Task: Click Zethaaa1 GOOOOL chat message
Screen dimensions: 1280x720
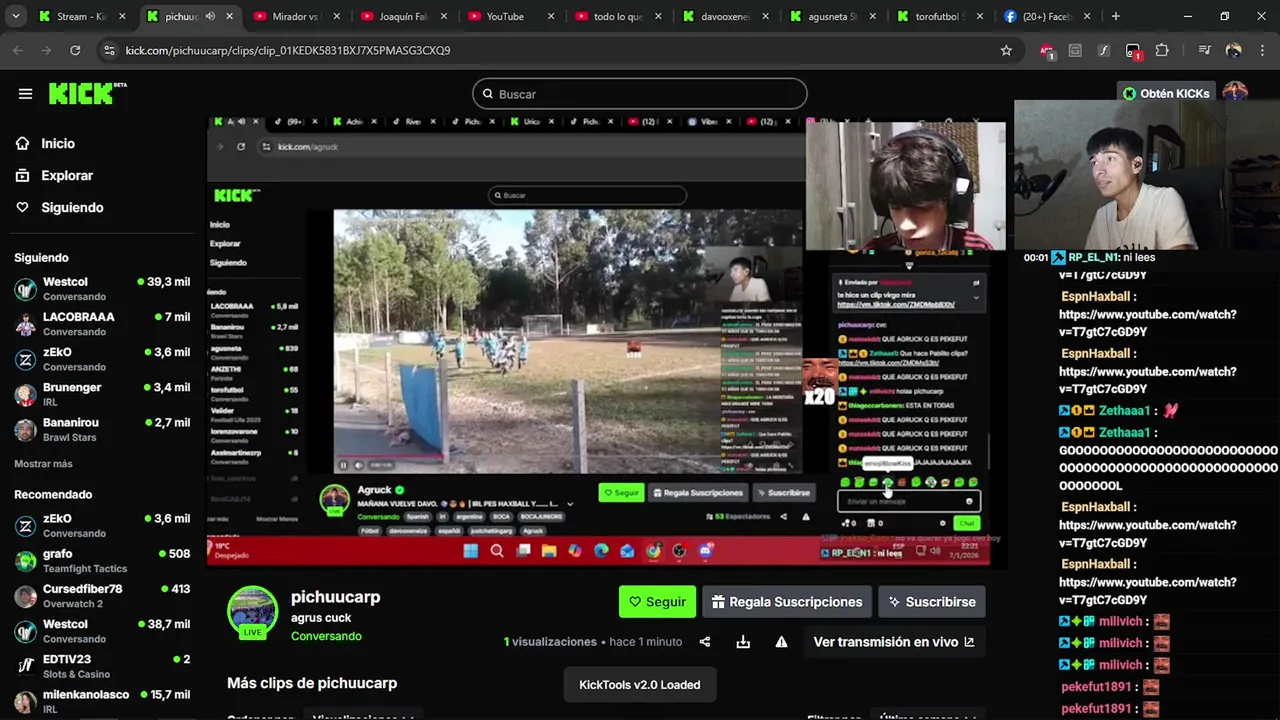Action: [x=1167, y=459]
